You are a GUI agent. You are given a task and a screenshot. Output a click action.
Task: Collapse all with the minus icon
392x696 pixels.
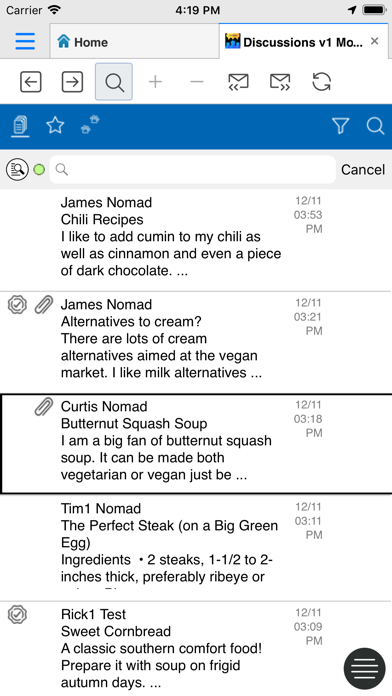[197, 82]
